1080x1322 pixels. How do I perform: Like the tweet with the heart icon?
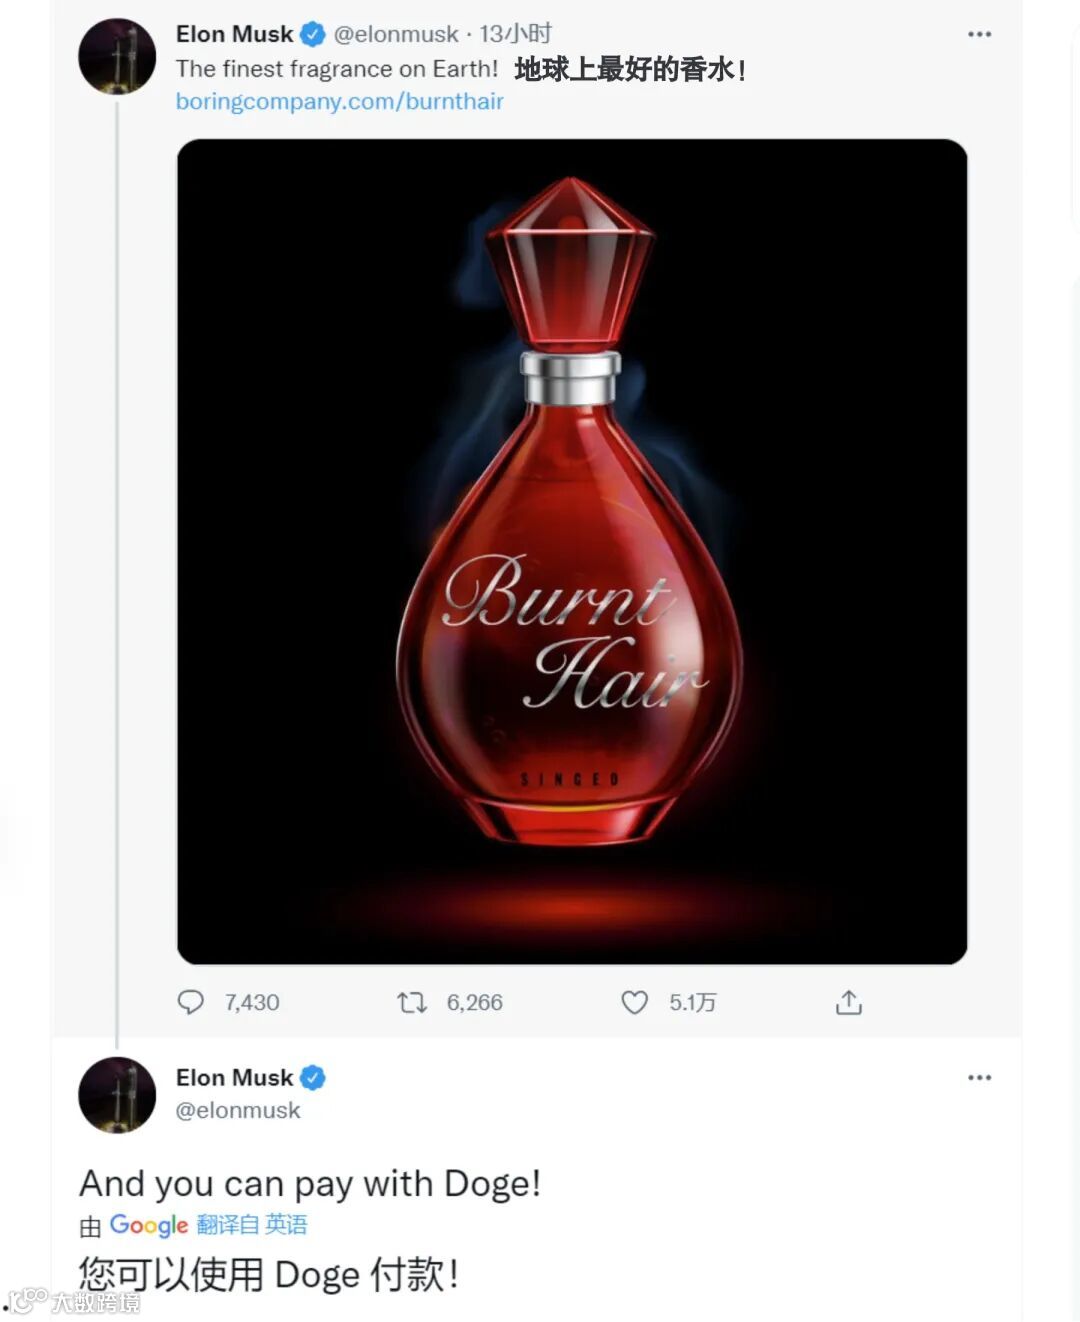point(635,1002)
